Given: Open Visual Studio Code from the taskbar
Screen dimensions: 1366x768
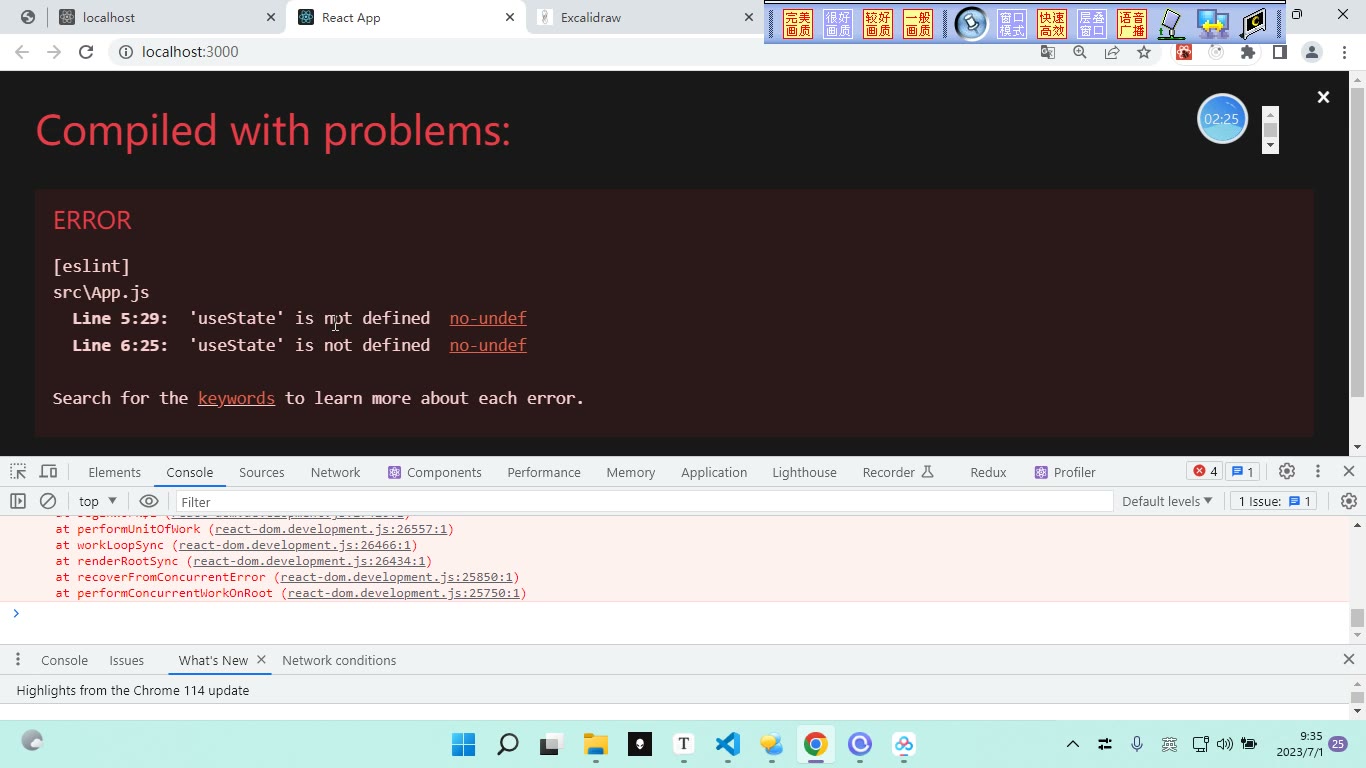Looking at the screenshot, I should click(728, 744).
